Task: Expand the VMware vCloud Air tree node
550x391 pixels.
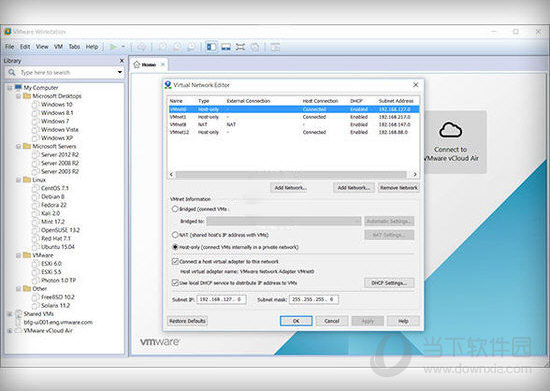Action: 10,331
